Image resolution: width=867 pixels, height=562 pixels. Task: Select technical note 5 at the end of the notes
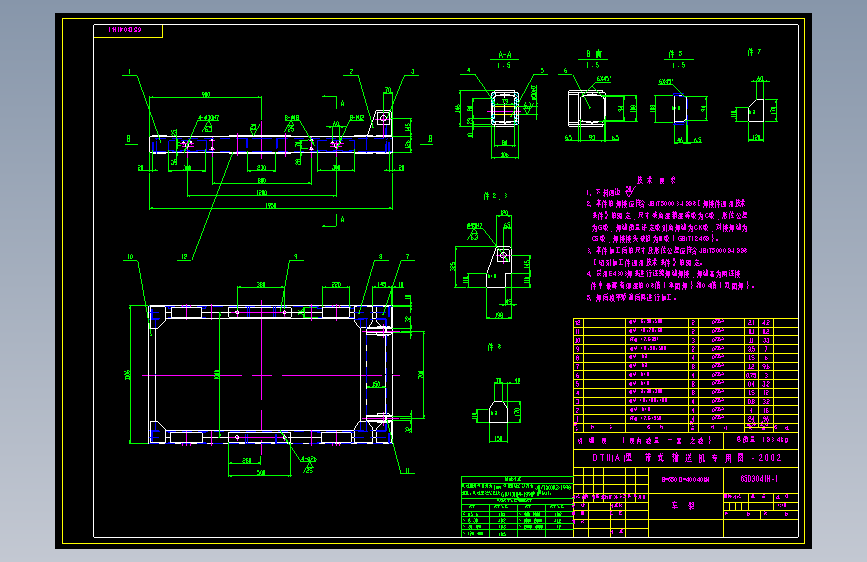[631, 298]
